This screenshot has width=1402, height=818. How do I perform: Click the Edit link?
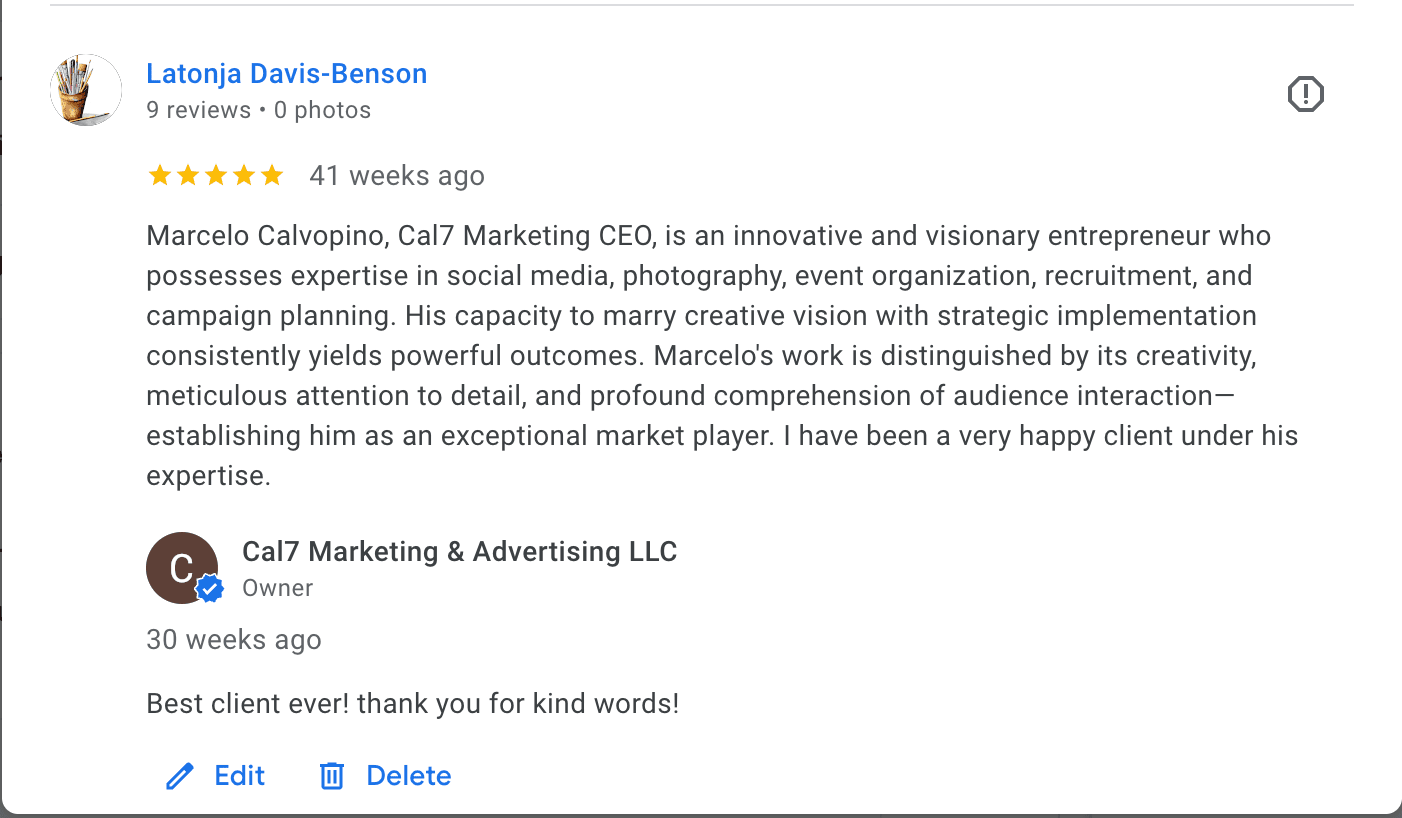[239, 775]
